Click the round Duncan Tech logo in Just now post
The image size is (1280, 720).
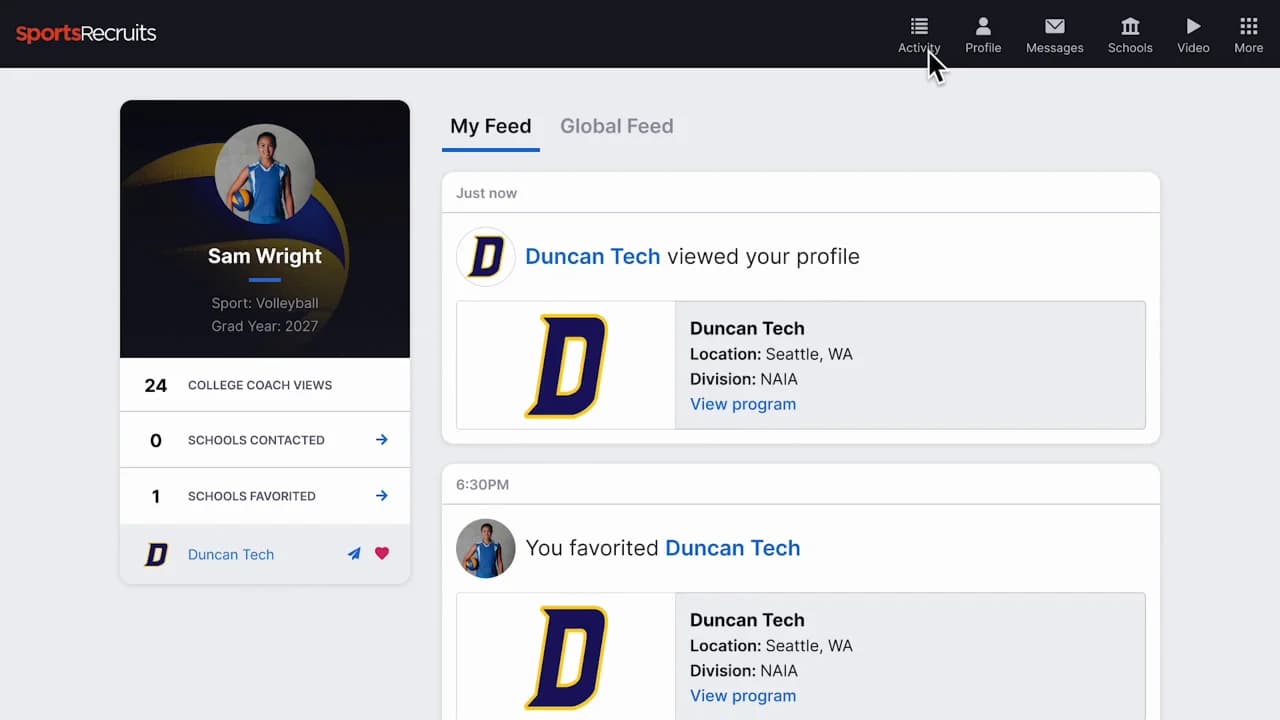click(x=486, y=257)
